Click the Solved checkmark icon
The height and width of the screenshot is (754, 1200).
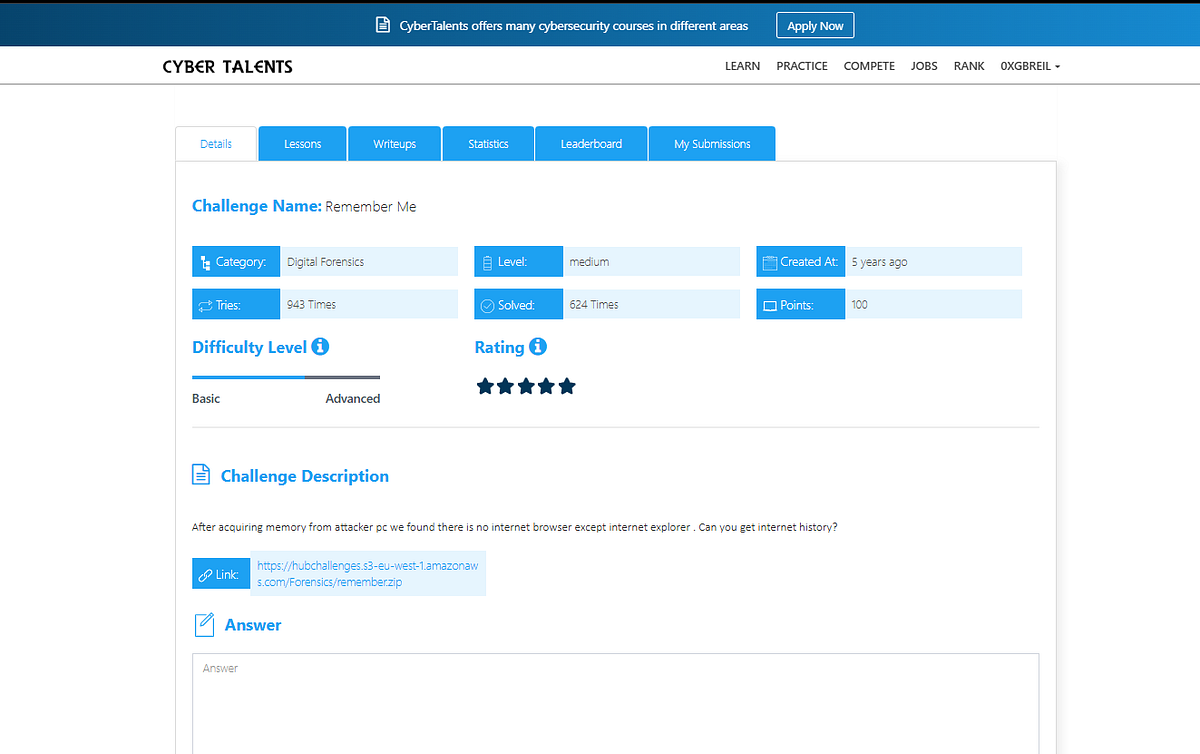488,305
